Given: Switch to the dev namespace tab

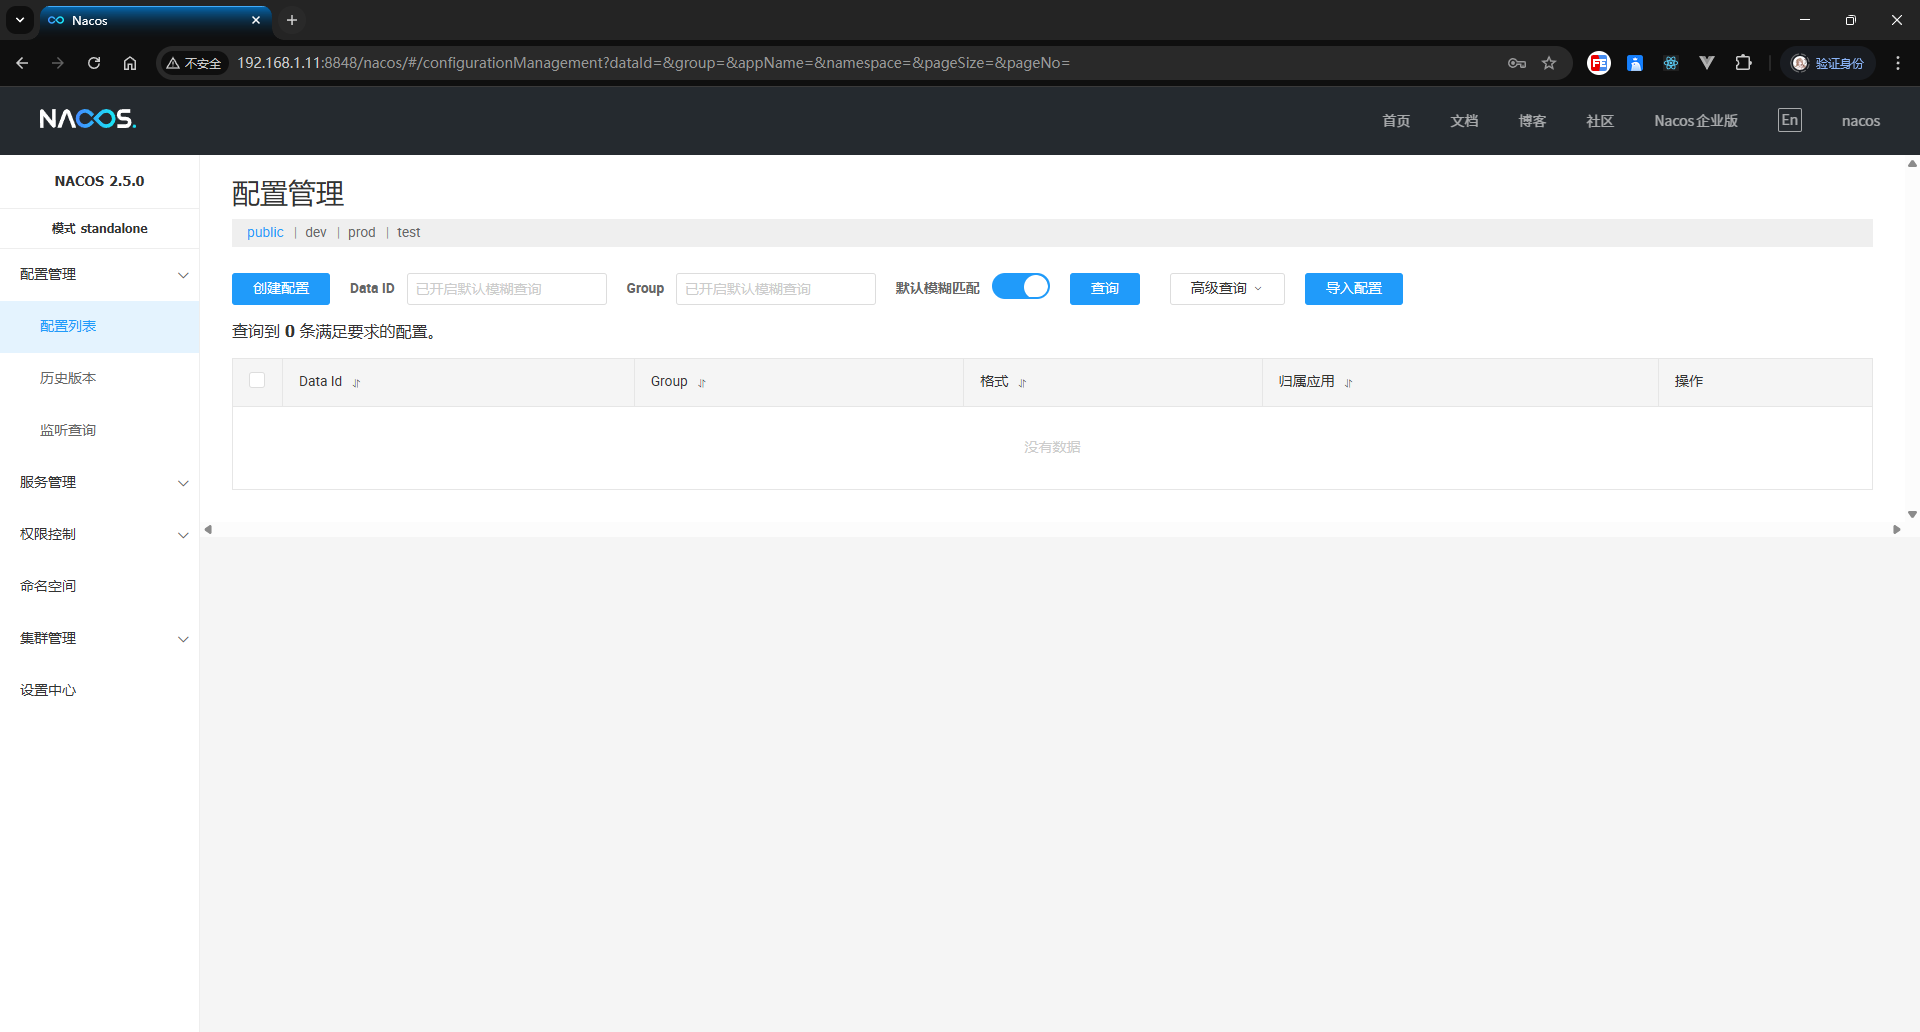Looking at the screenshot, I should 316,232.
